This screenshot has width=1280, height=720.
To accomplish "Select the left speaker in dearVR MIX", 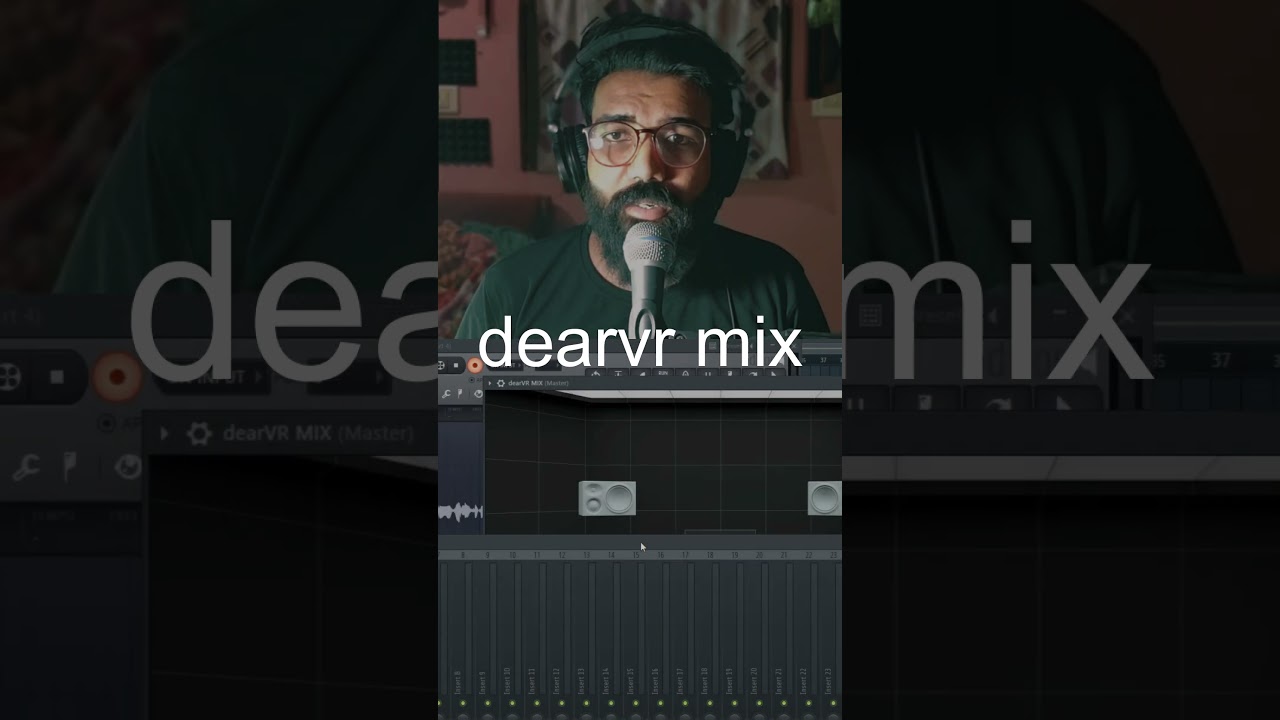I will [x=607, y=498].
